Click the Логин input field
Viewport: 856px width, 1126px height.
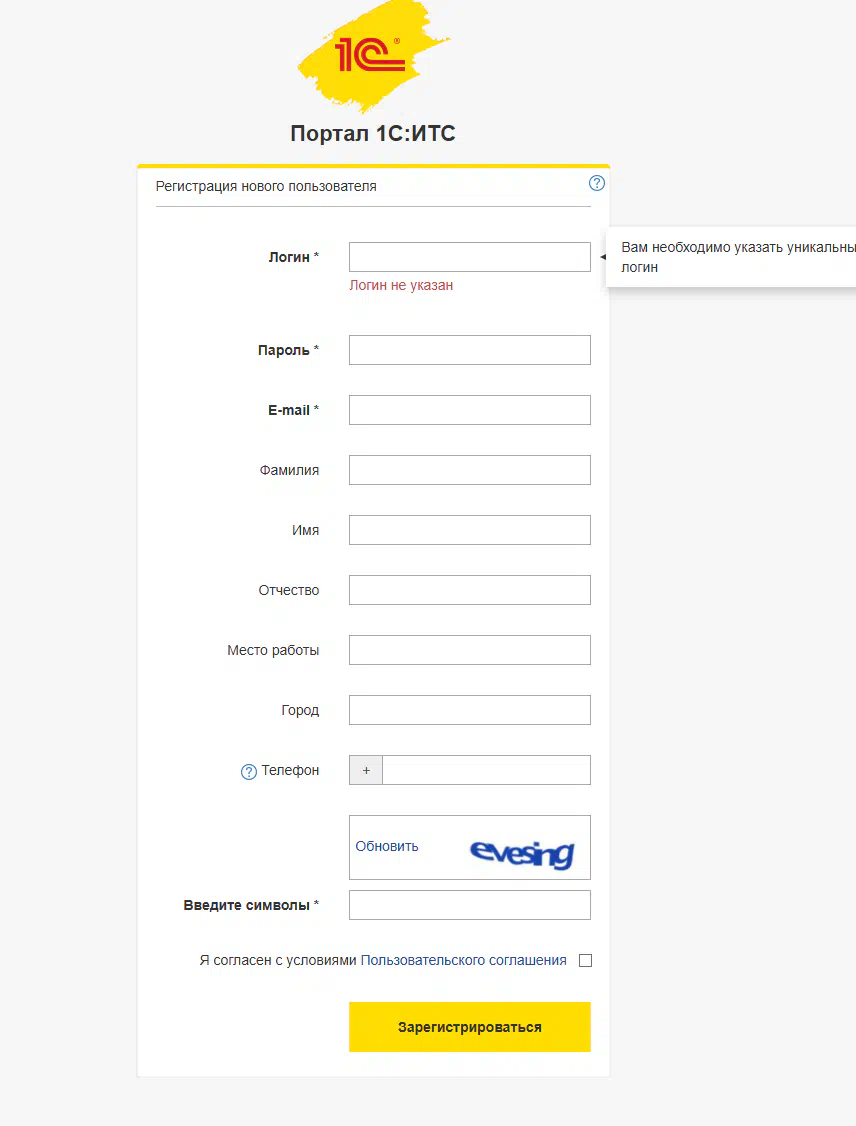(469, 257)
